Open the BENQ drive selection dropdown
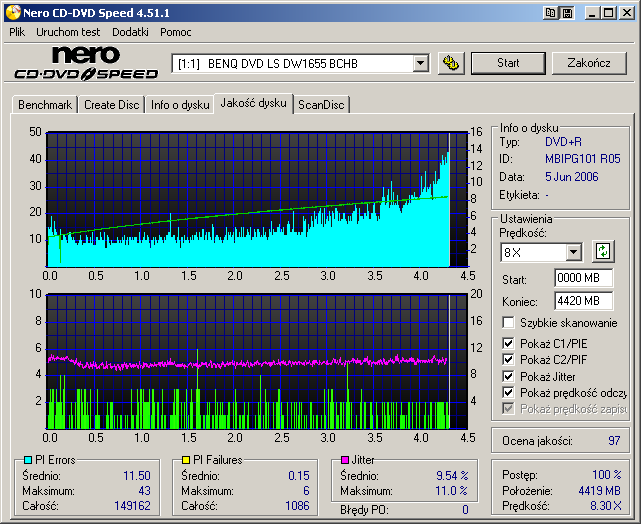Viewport: 641px width, 524px height. click(x=420, y=63)
